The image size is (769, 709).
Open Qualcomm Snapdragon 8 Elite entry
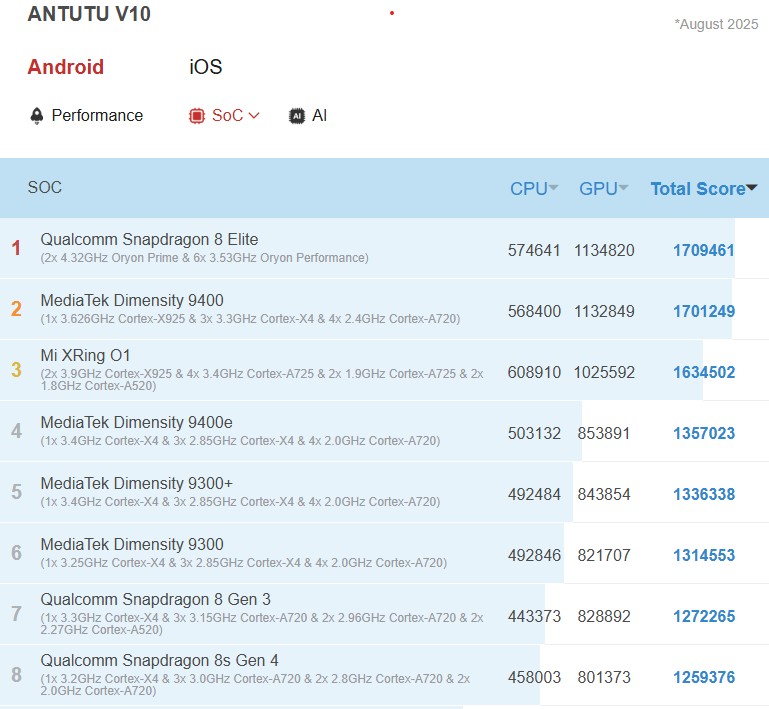pyautogui.click(x=149, y=239)
